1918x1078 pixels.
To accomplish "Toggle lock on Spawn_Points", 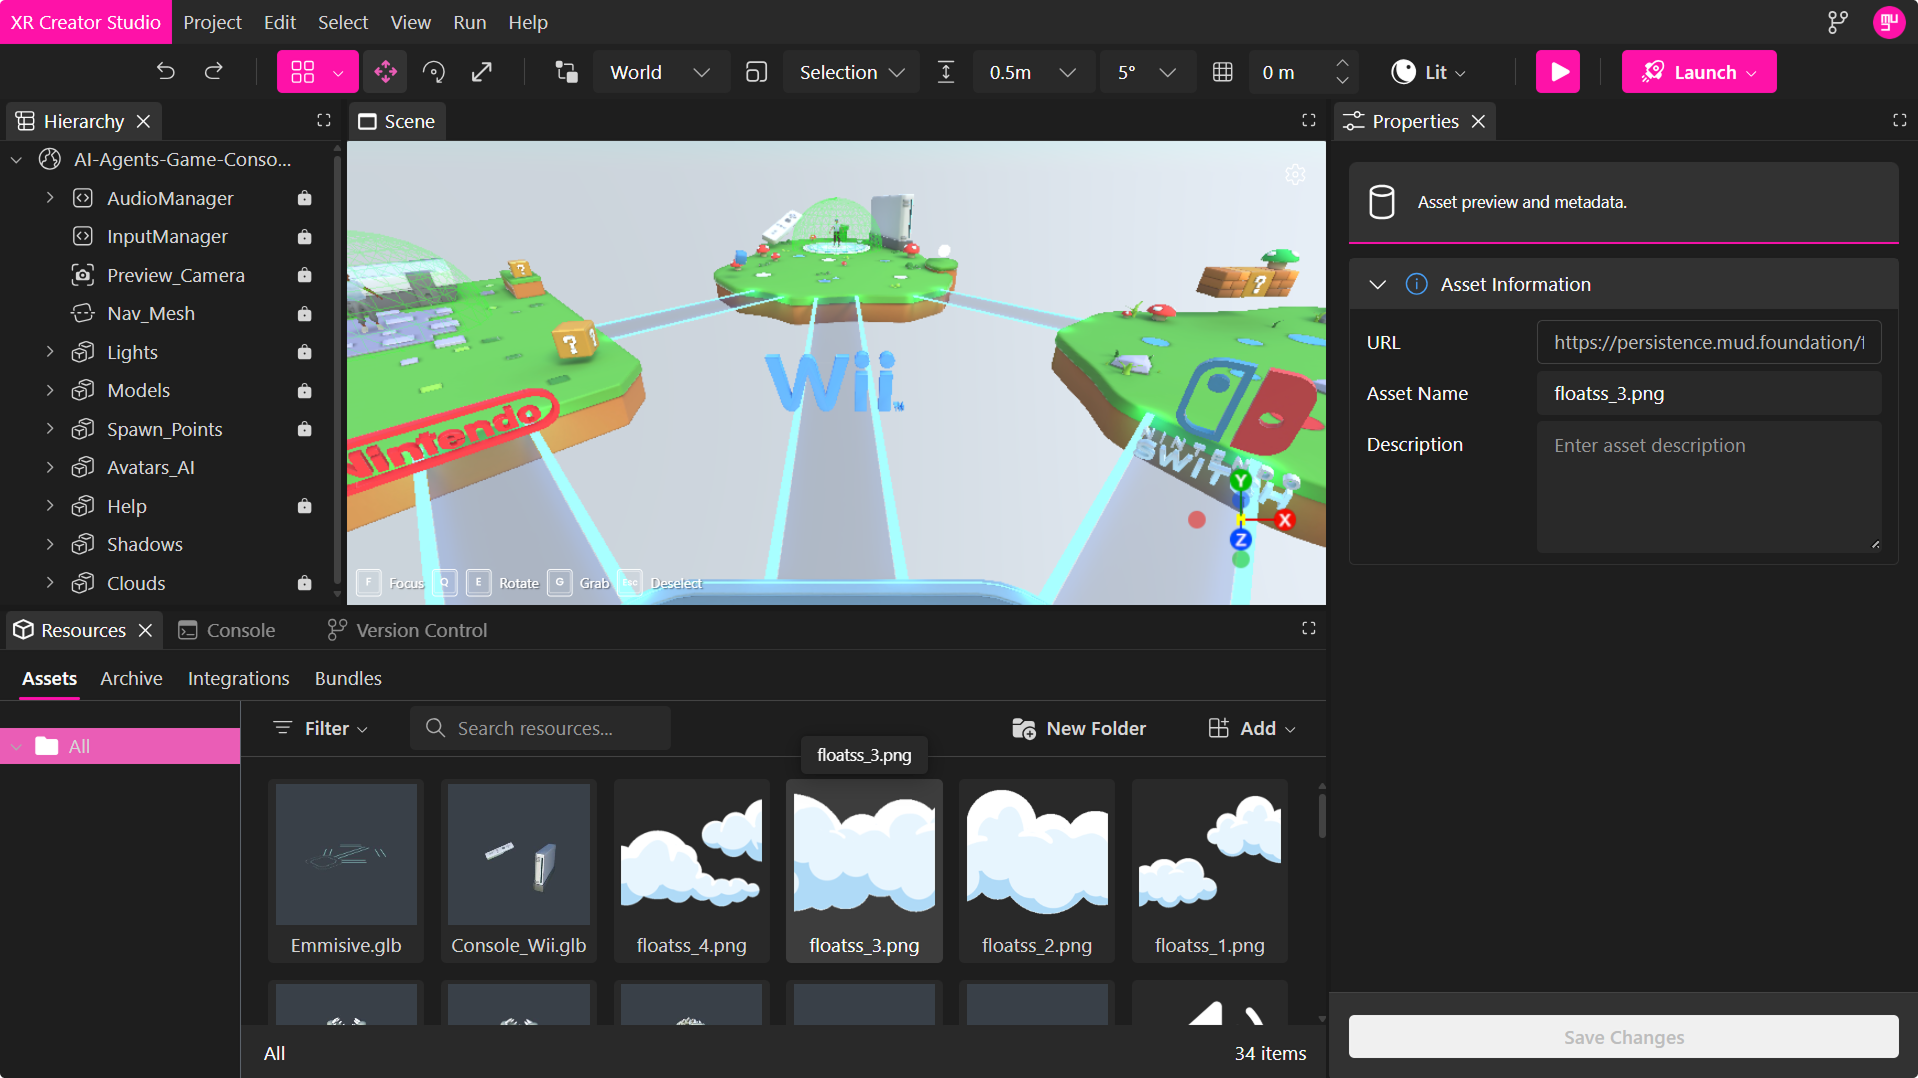I will [305, 429].
